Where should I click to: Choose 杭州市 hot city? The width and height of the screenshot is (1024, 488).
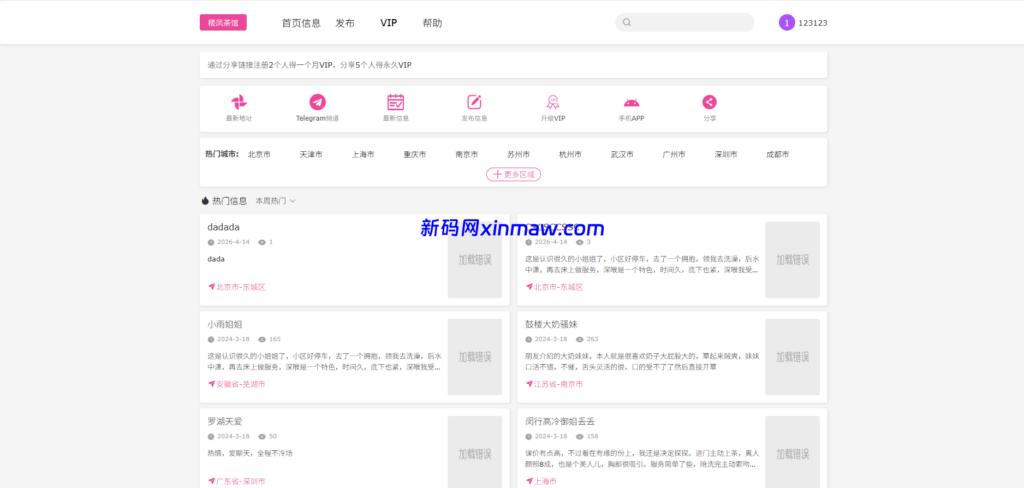click(x=570, y=155)
